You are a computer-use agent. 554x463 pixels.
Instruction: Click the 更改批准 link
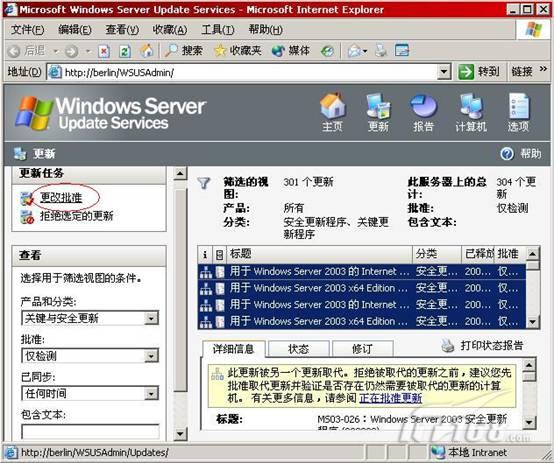61,197
